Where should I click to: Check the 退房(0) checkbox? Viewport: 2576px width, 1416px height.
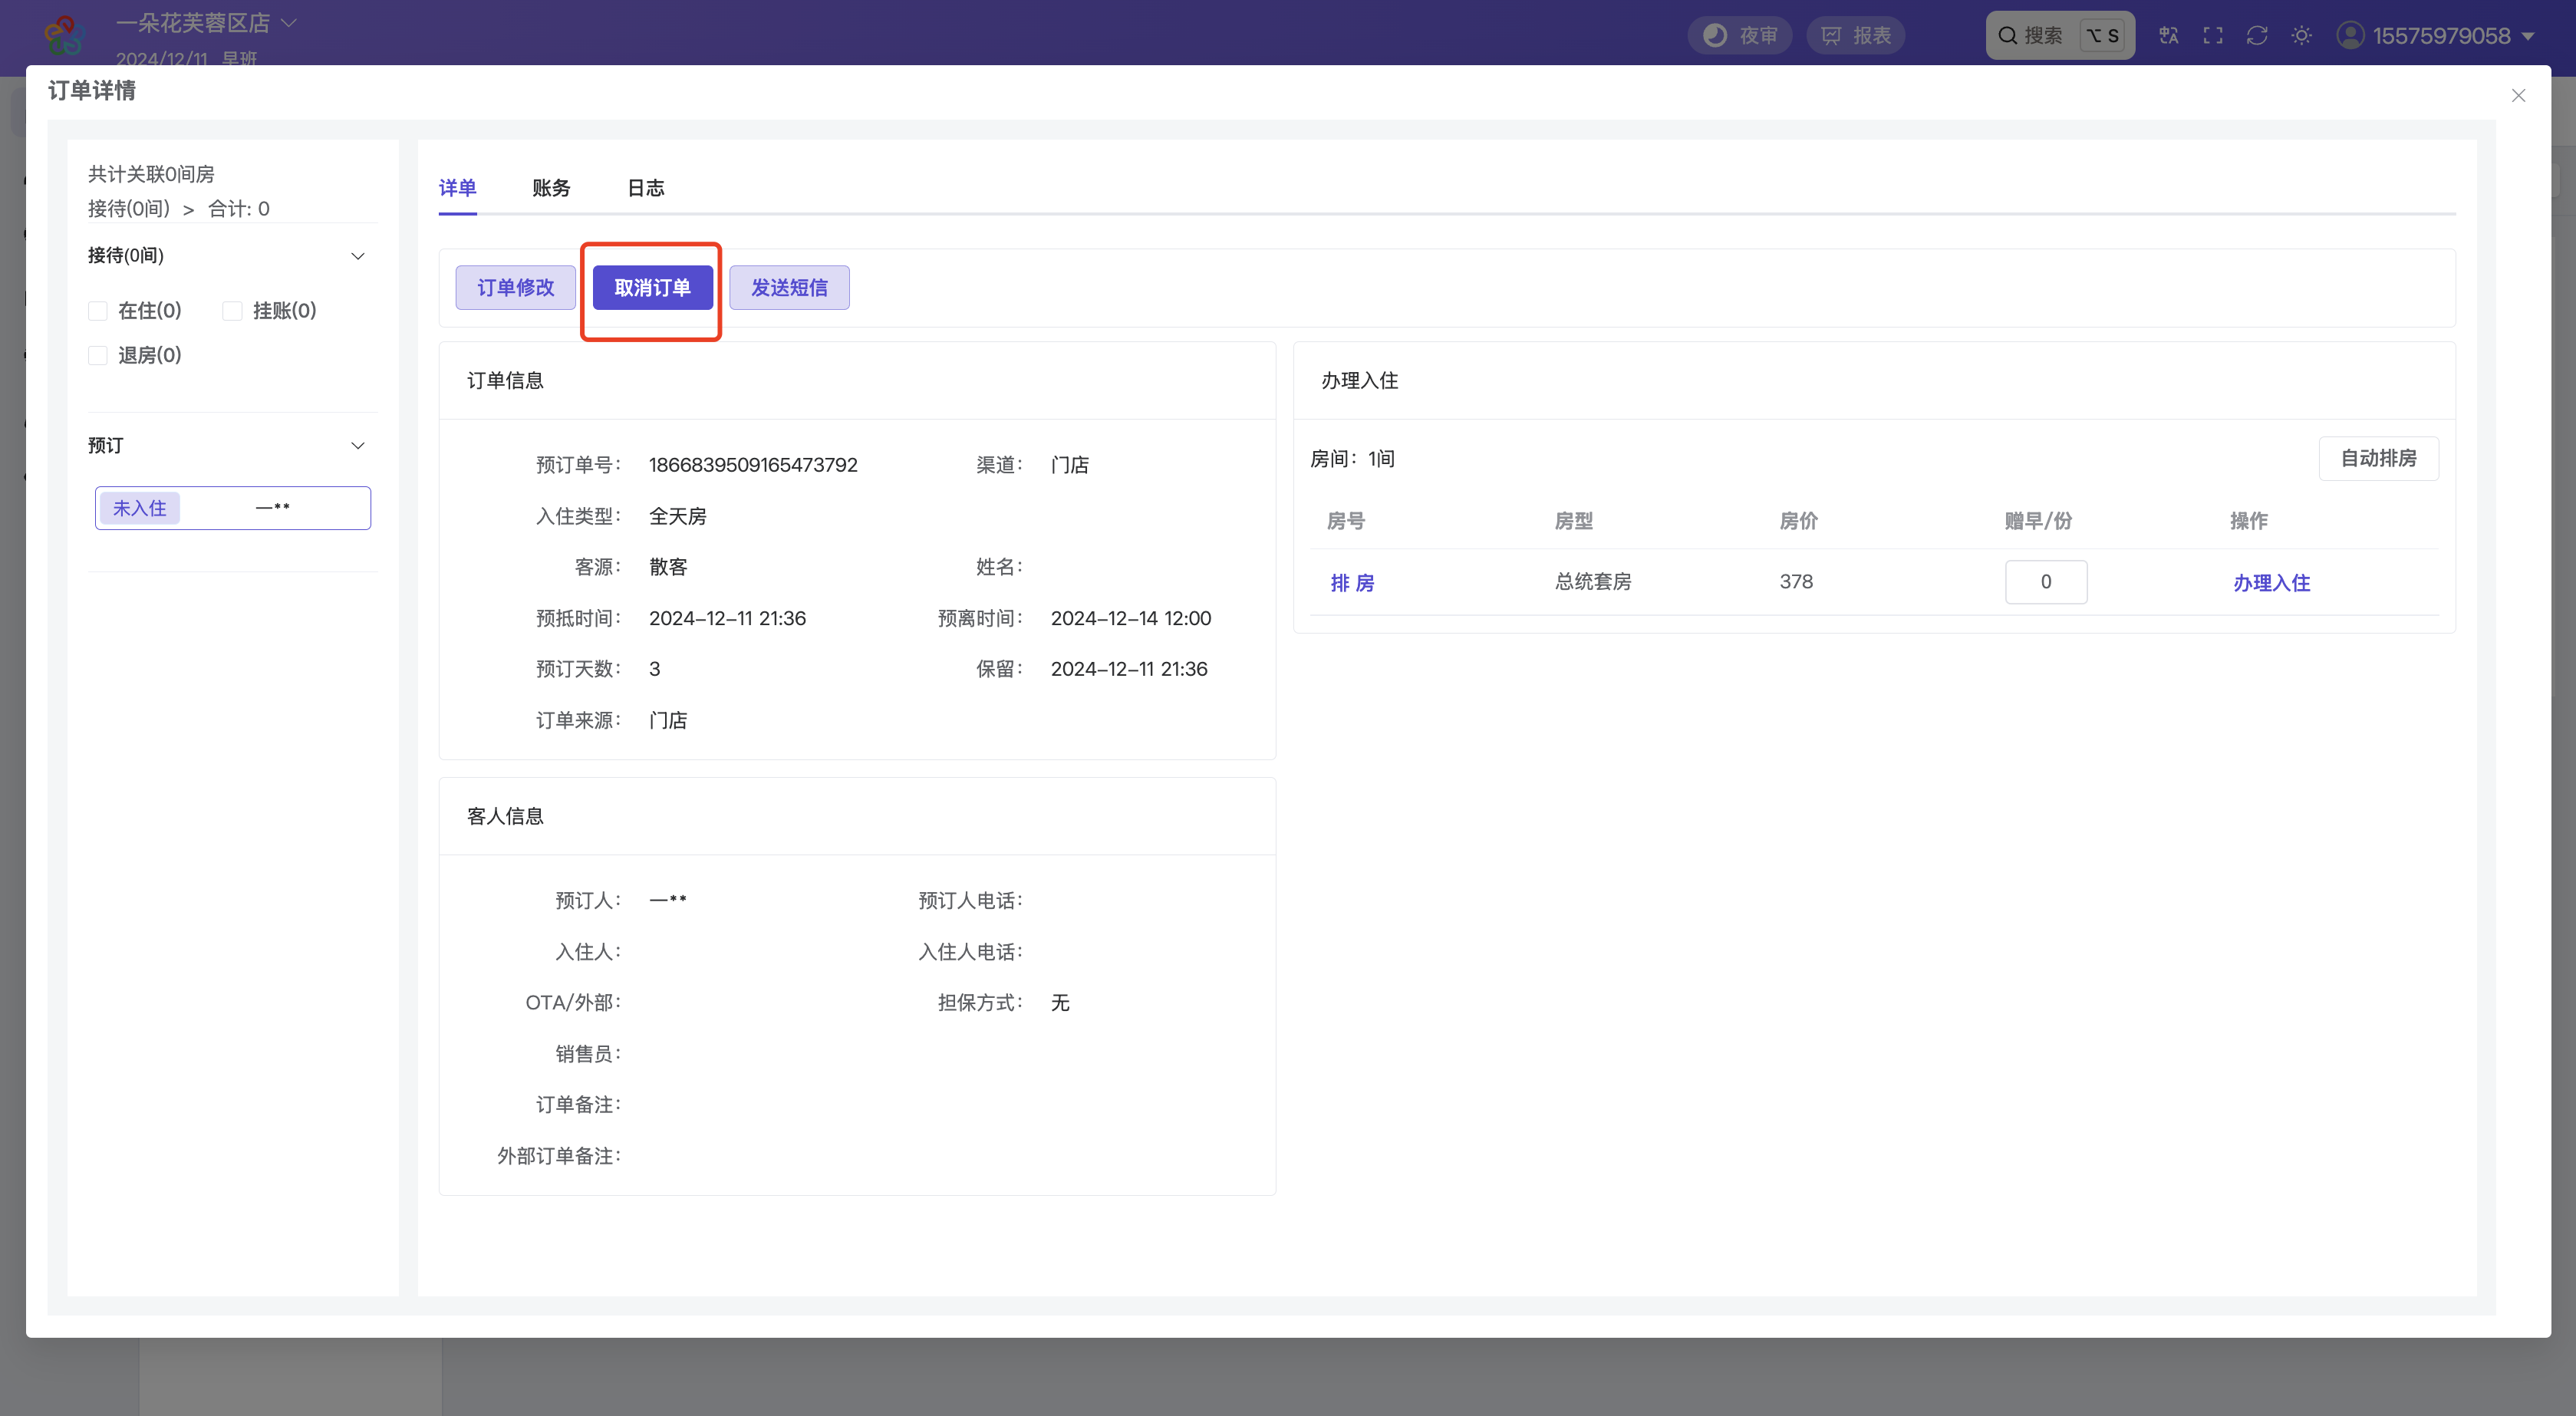(x=98, y=355)
